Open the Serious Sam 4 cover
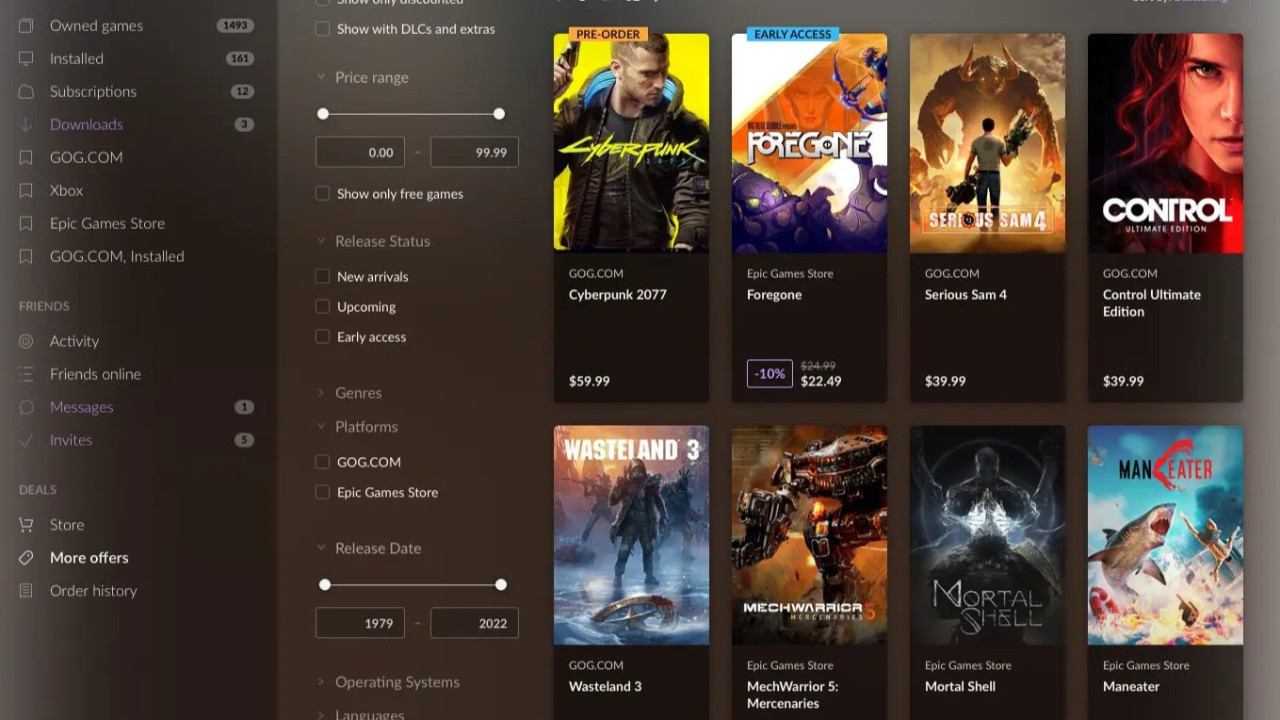Image resolution: width=1280 pixels, height=720 pixels. pos(987,143)
